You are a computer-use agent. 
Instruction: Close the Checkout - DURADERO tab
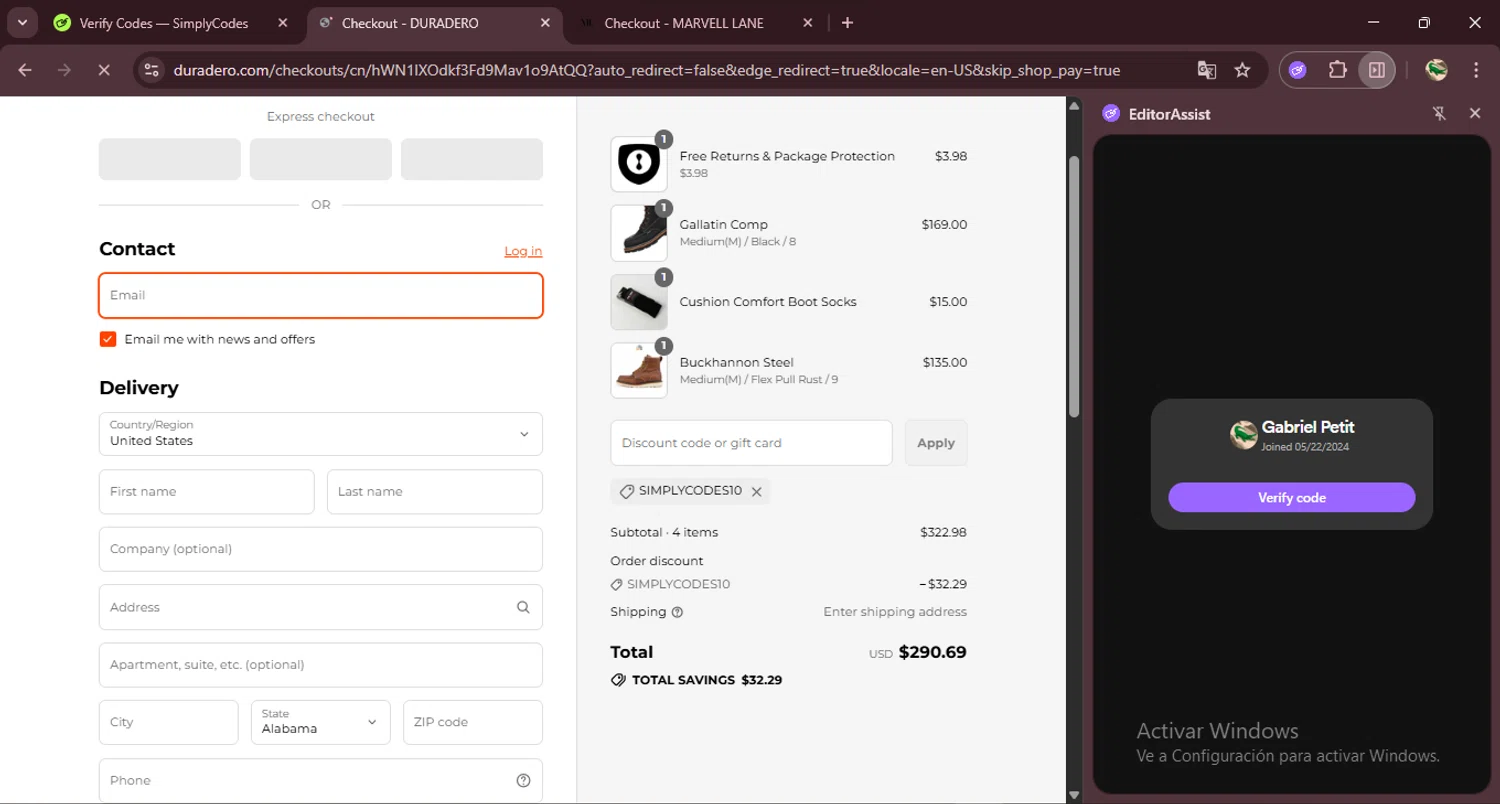[x=545, y=23]
